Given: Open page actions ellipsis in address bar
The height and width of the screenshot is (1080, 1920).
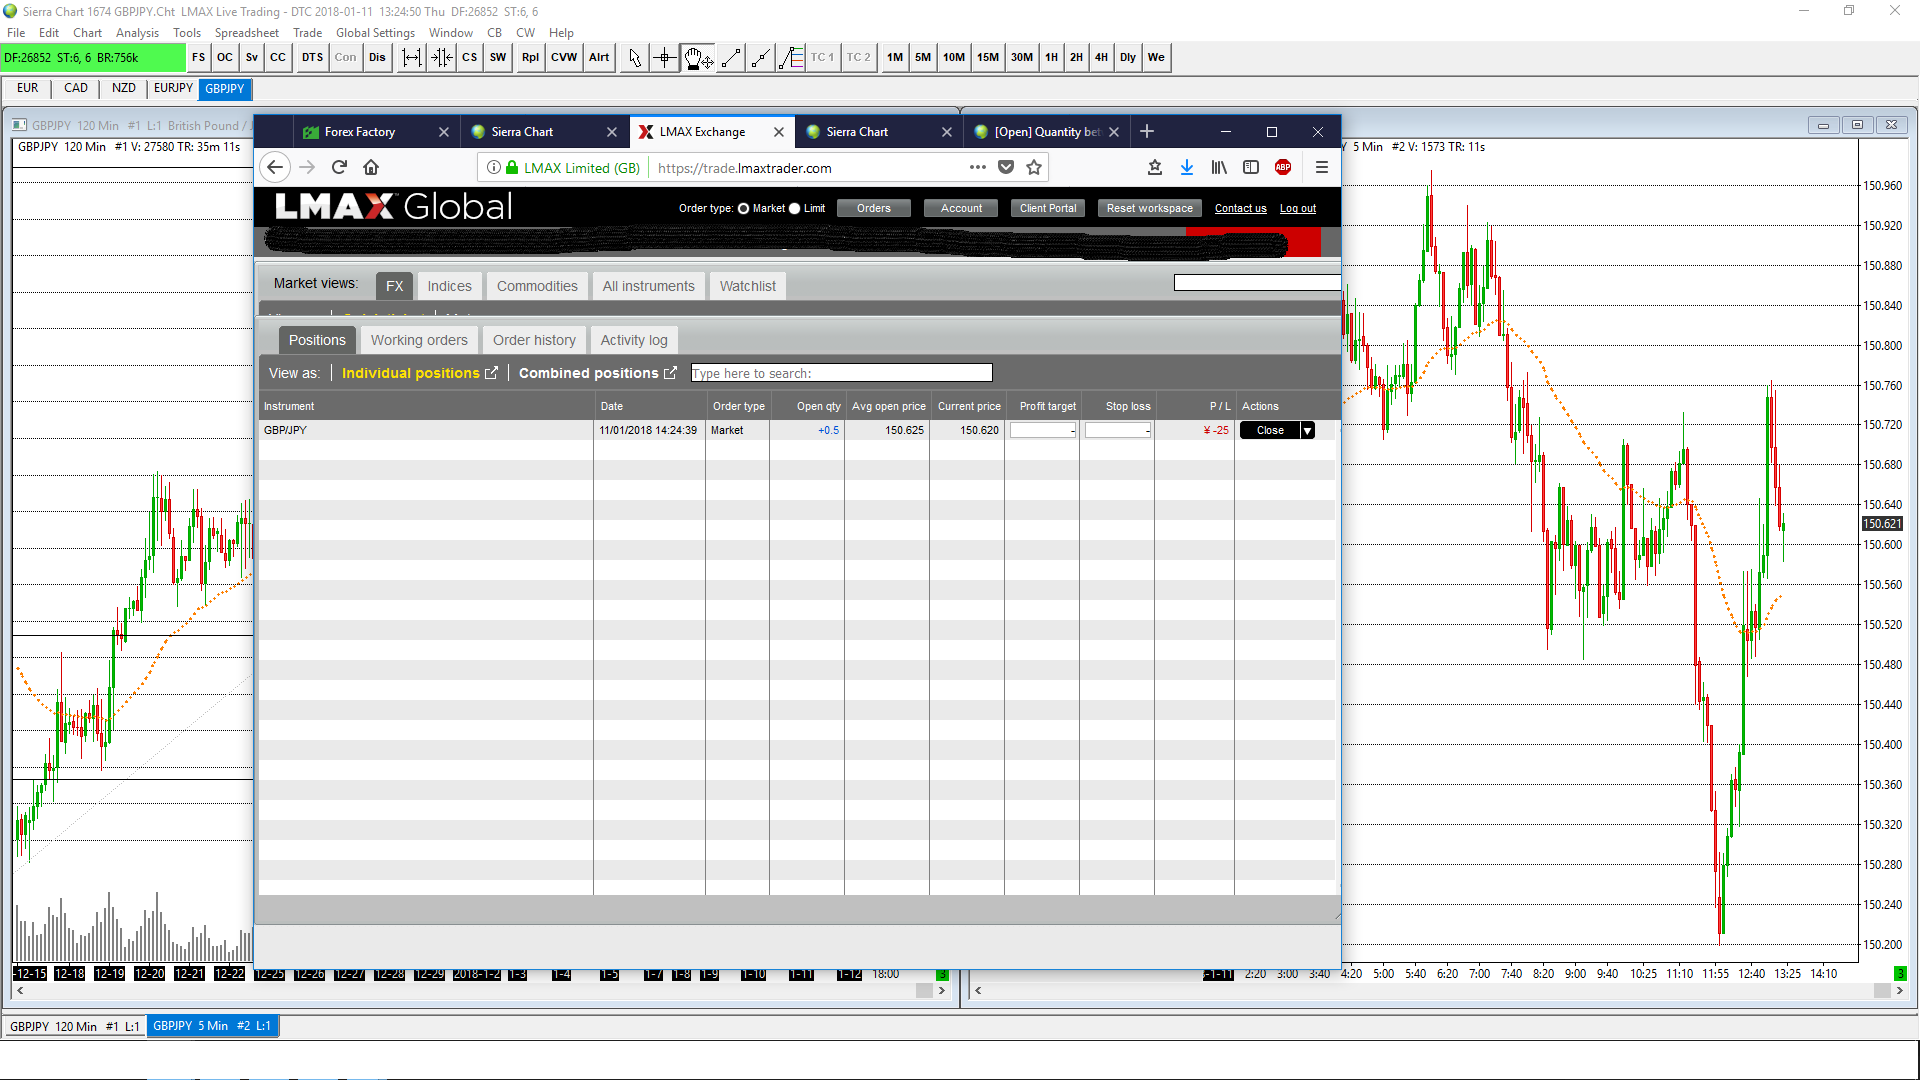Looking at the screenshot, I should pos(977,167).
